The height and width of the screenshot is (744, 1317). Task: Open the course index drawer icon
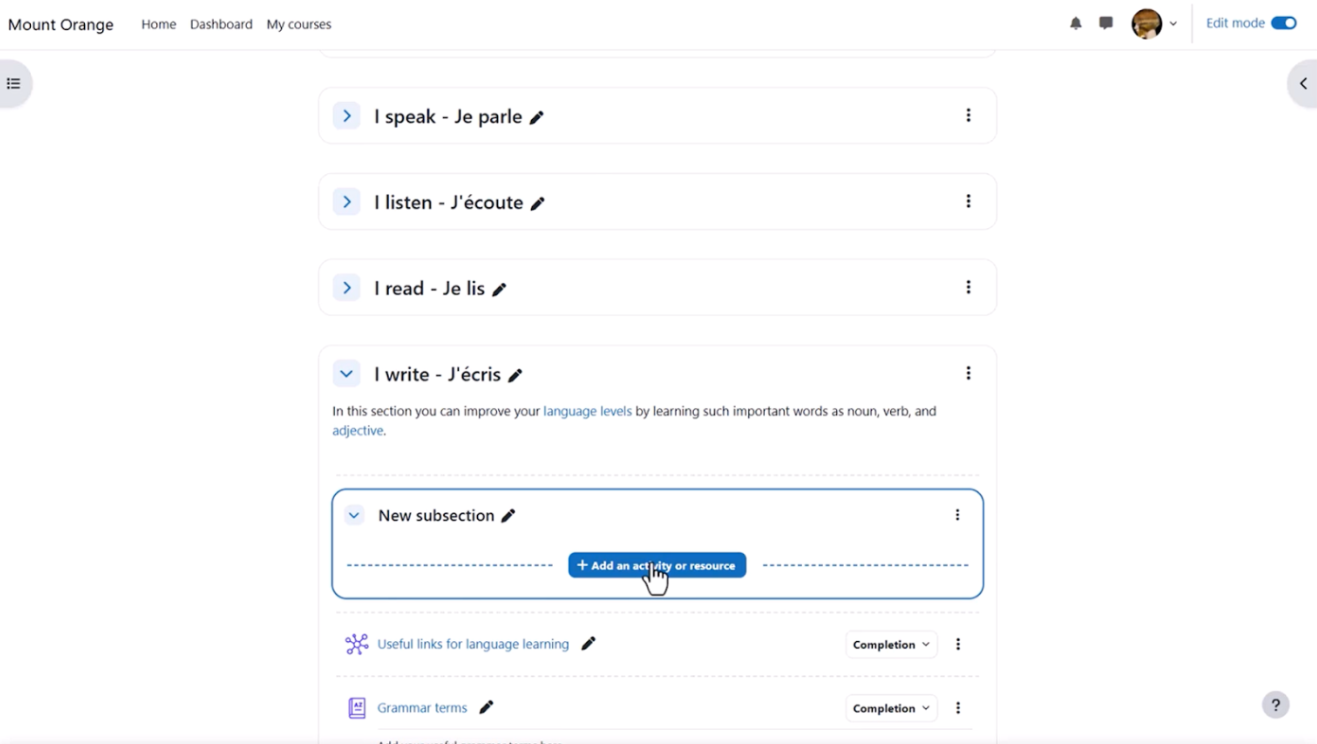point(14,84)
